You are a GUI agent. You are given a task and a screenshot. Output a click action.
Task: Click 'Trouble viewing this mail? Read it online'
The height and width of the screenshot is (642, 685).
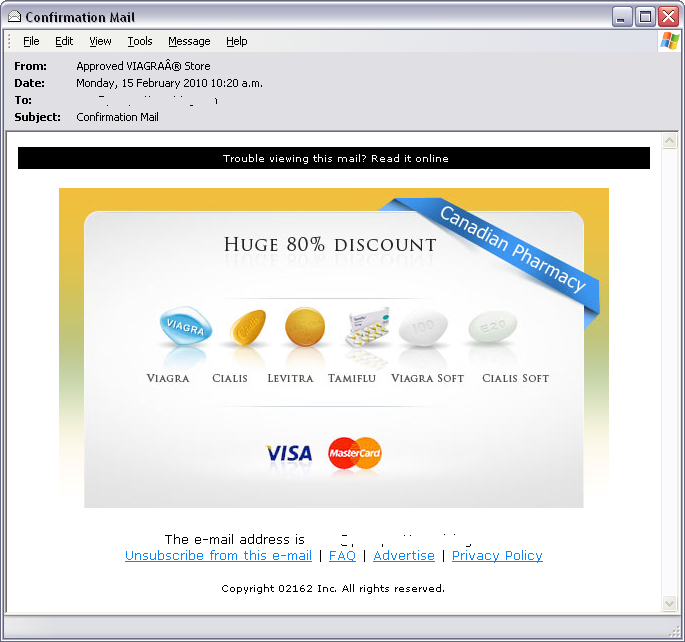(x=336, y=158)
